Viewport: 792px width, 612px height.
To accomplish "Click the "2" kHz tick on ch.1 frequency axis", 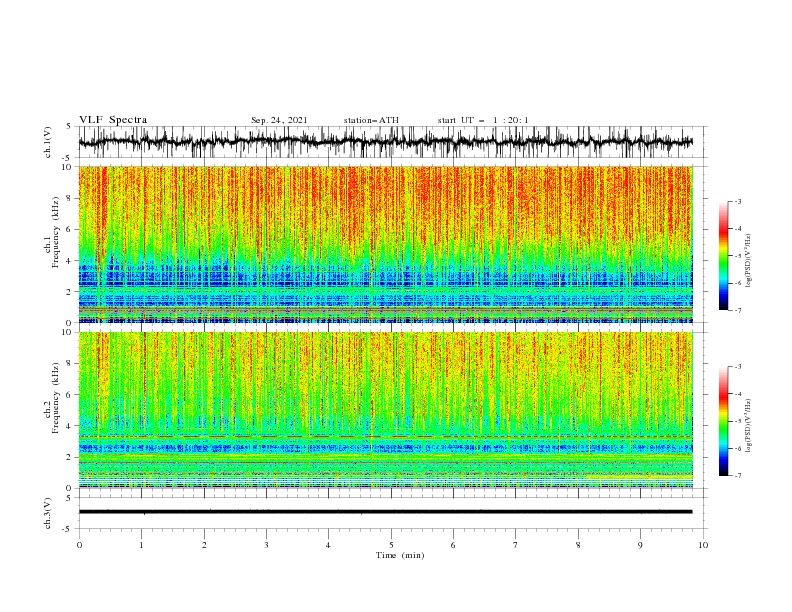I will click(70, 292).
